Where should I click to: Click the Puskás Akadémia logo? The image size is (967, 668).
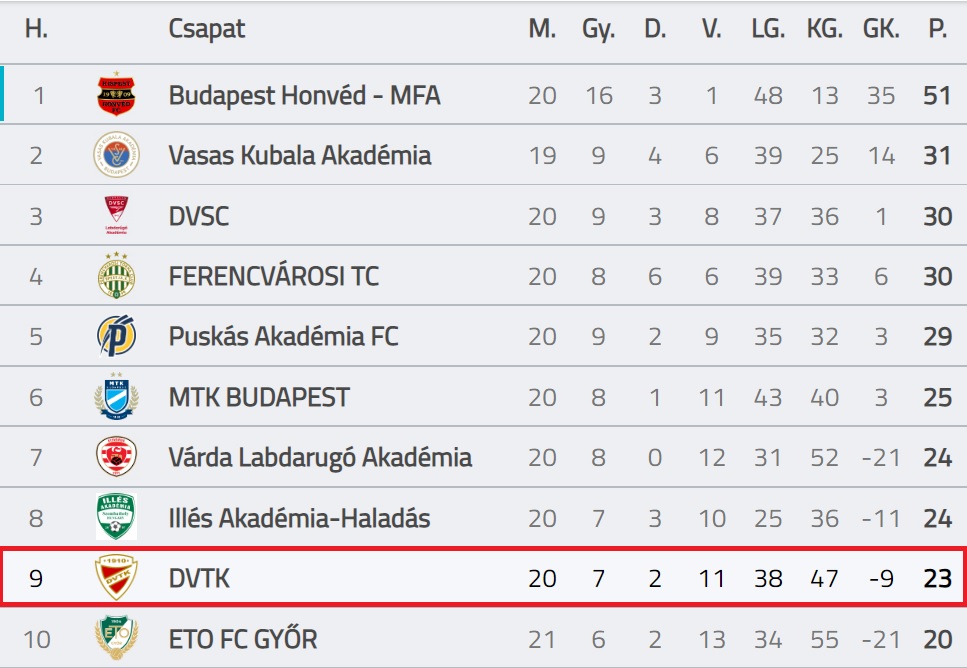pyautogui.click(x=116, y=336)
